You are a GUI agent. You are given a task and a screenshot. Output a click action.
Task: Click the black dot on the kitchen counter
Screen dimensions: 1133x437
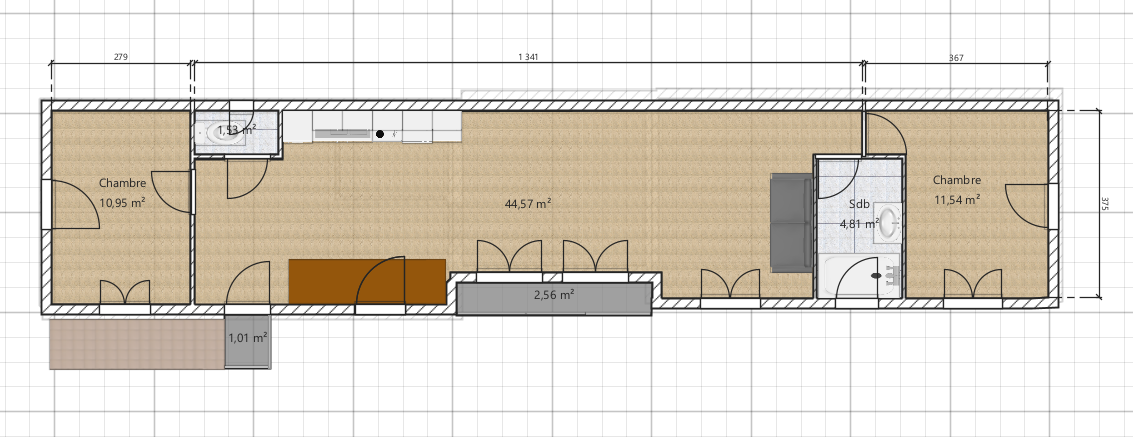point(380,134)
